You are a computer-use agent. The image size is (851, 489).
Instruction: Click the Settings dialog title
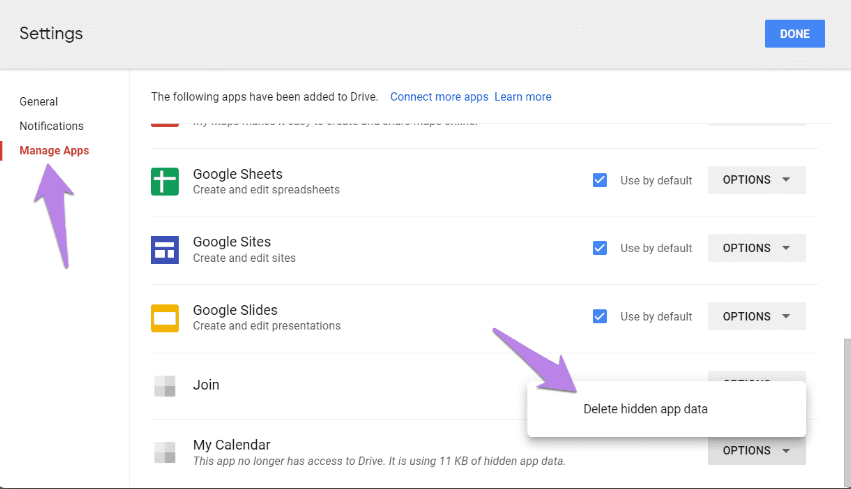(x=51, y=34)
